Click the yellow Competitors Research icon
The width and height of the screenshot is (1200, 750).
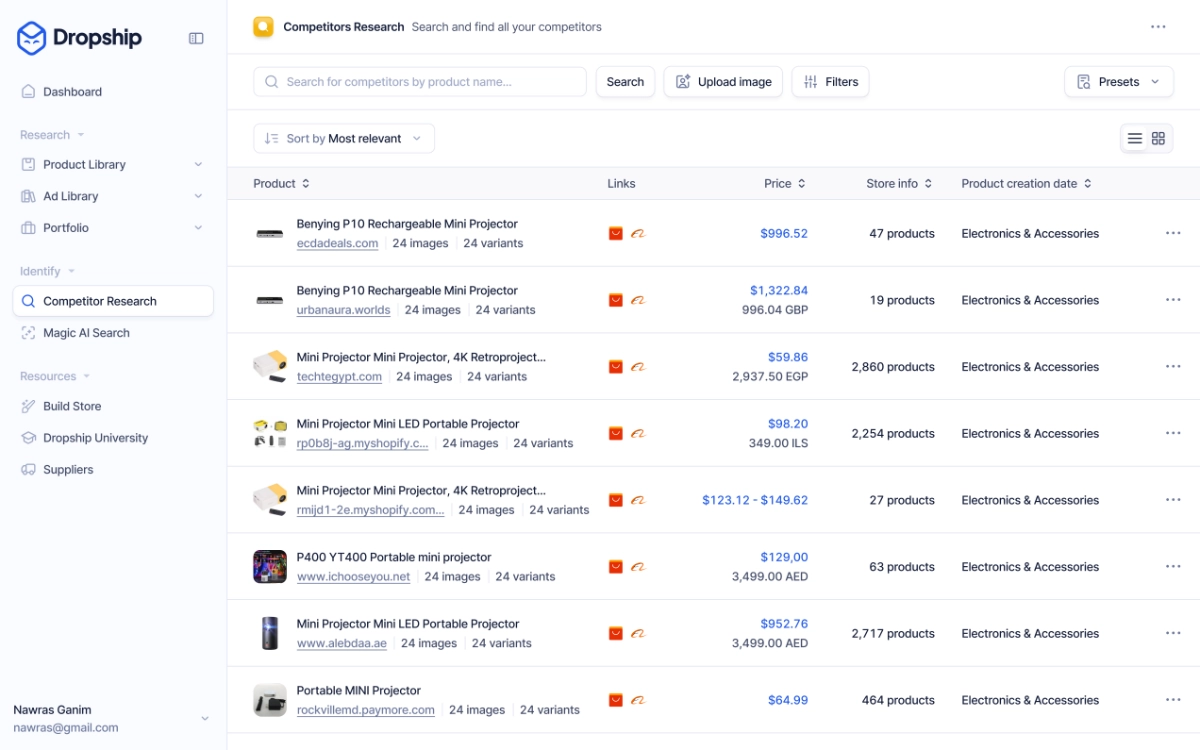pos(263,27)
